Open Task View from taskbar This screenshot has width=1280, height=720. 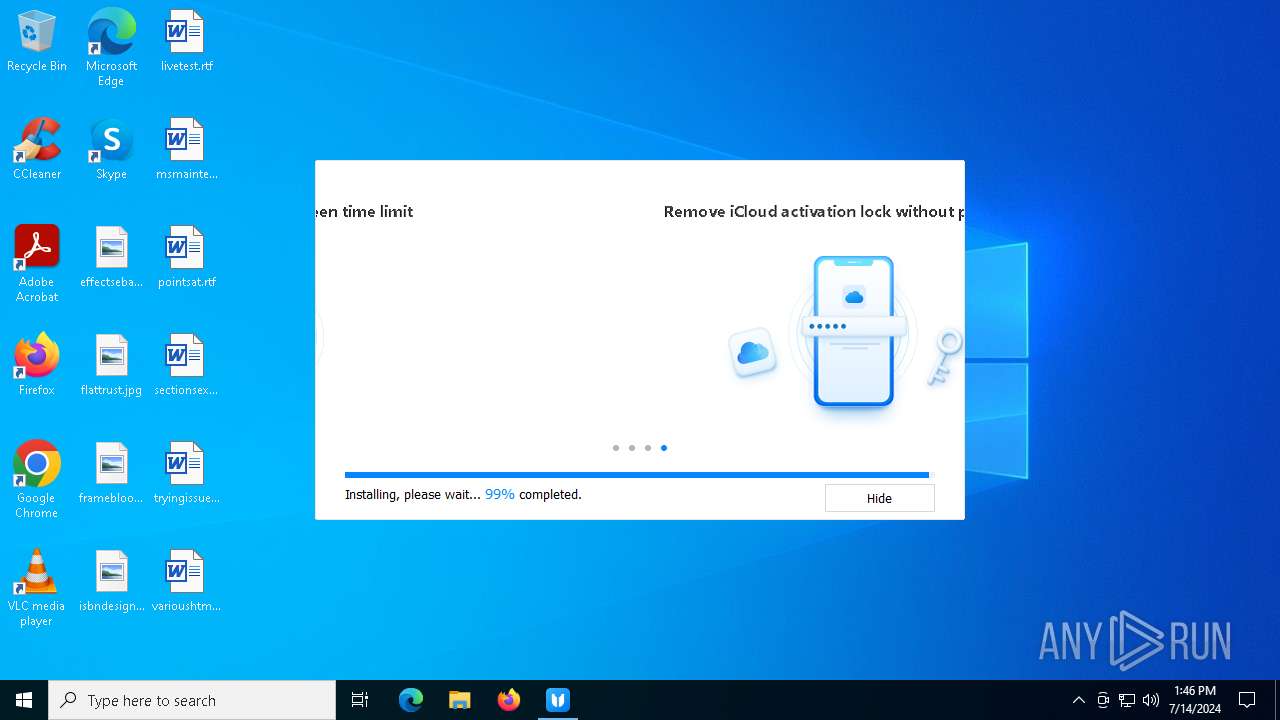(x=360, y=700)
